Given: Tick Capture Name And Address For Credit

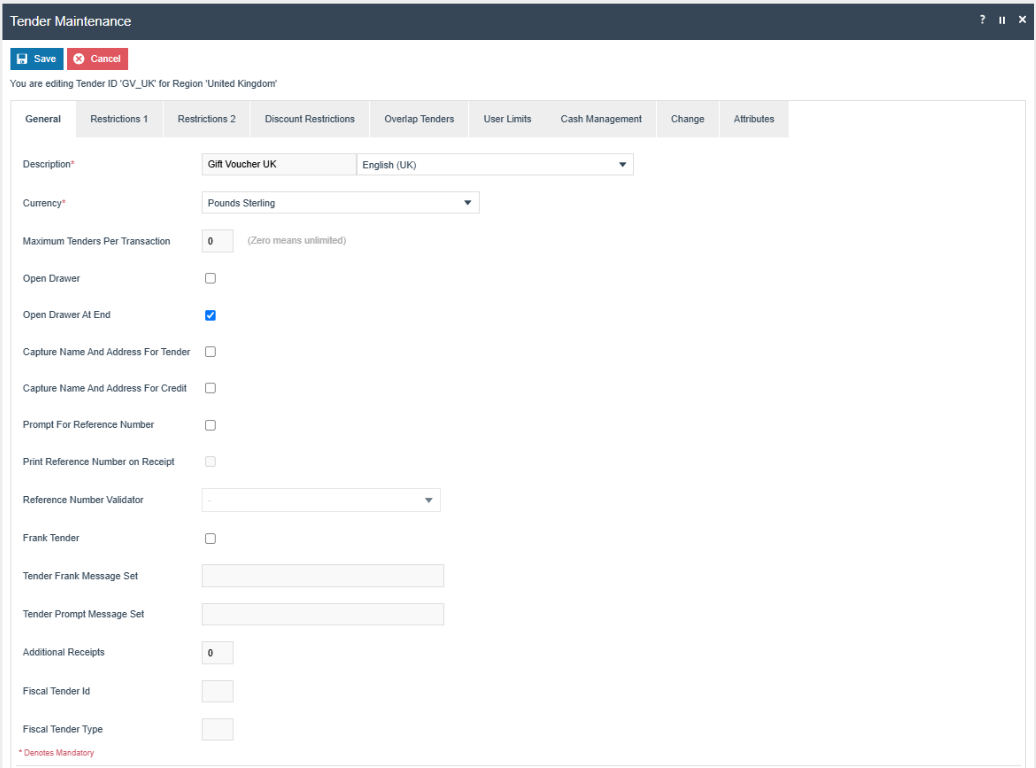Looking at the screenshot, I should [x=210, y=388].
